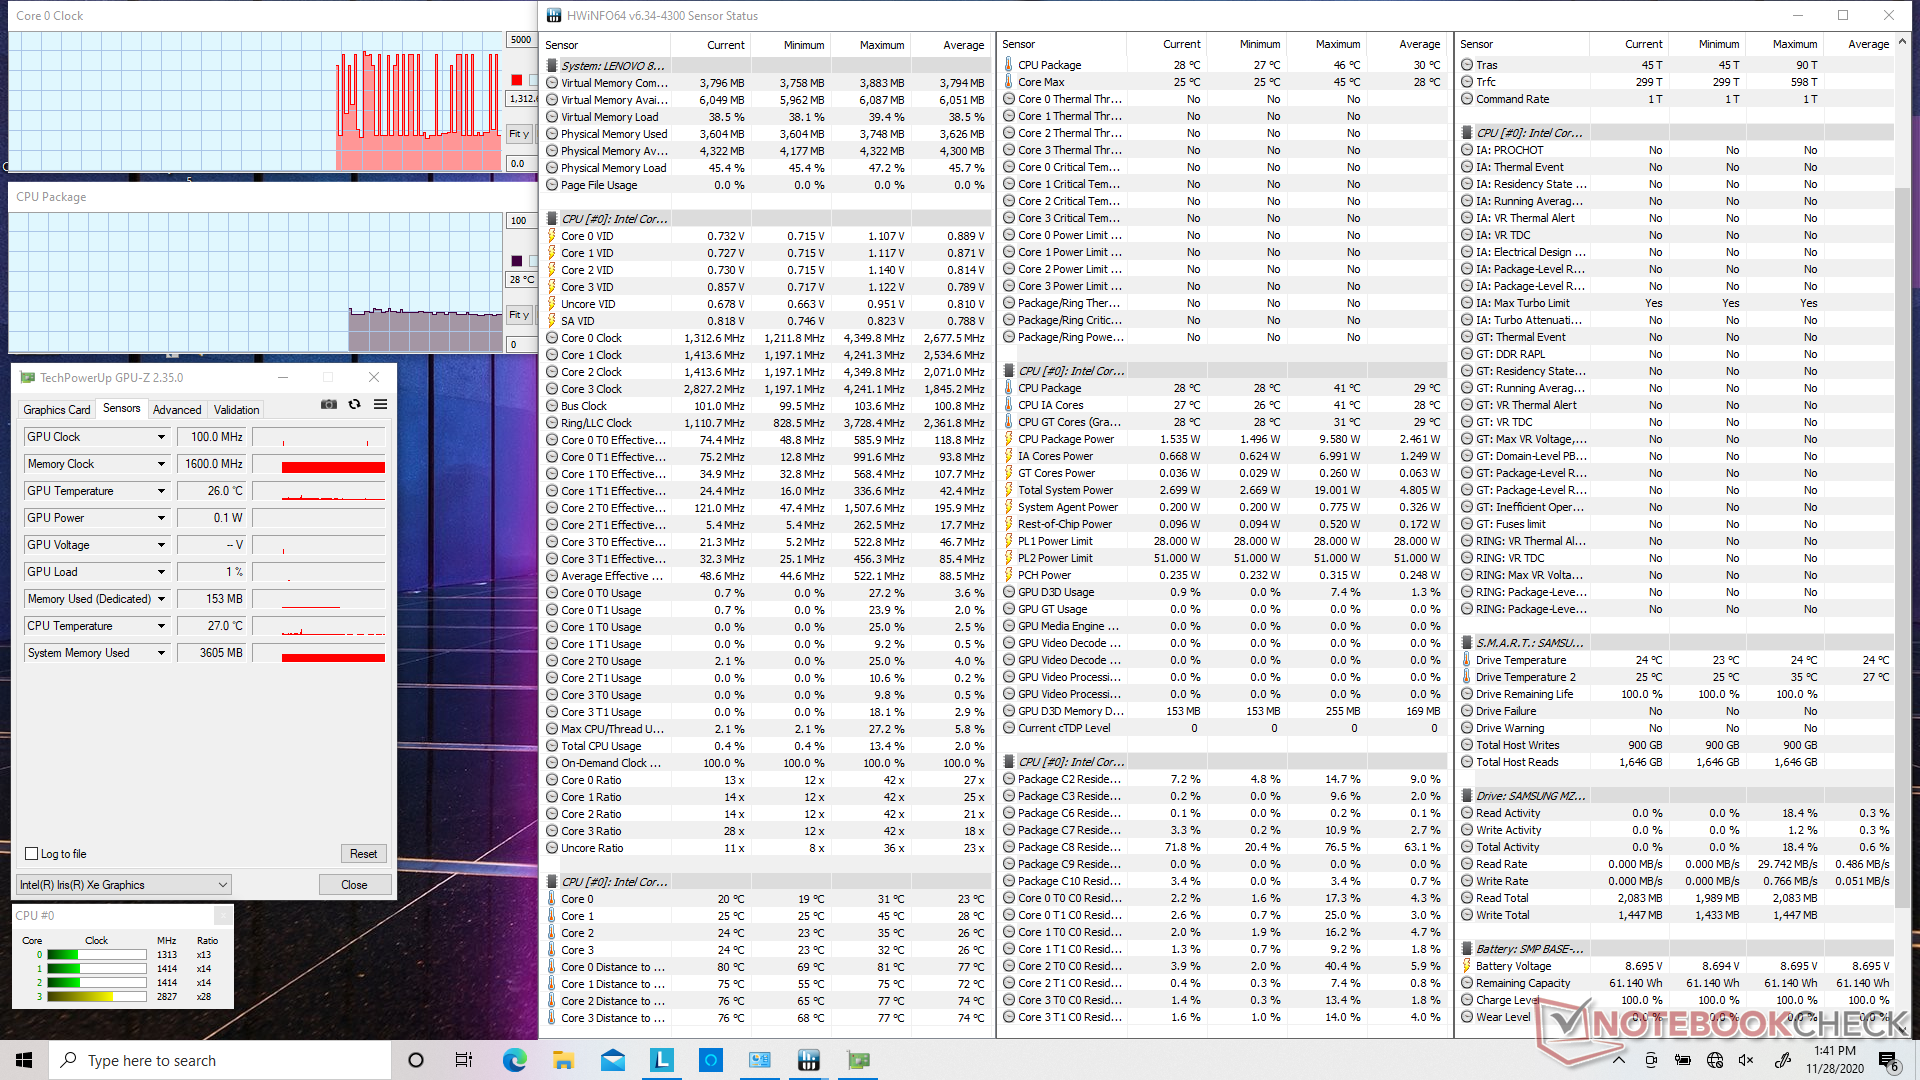The height and width of the screenshot is (1080, 1920).
Task: Open the GPU Temperature sensor dropdown
Action: point(161,491)
